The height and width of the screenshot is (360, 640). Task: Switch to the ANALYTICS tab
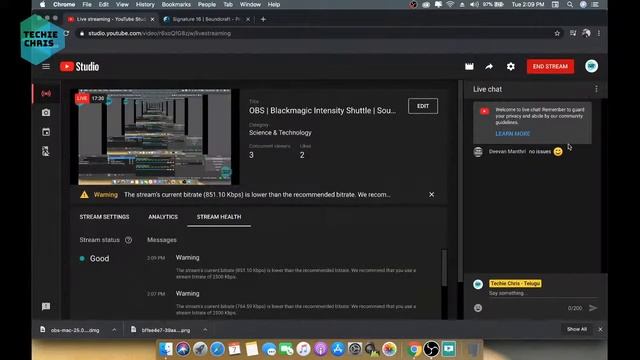[x=163, y=217]
